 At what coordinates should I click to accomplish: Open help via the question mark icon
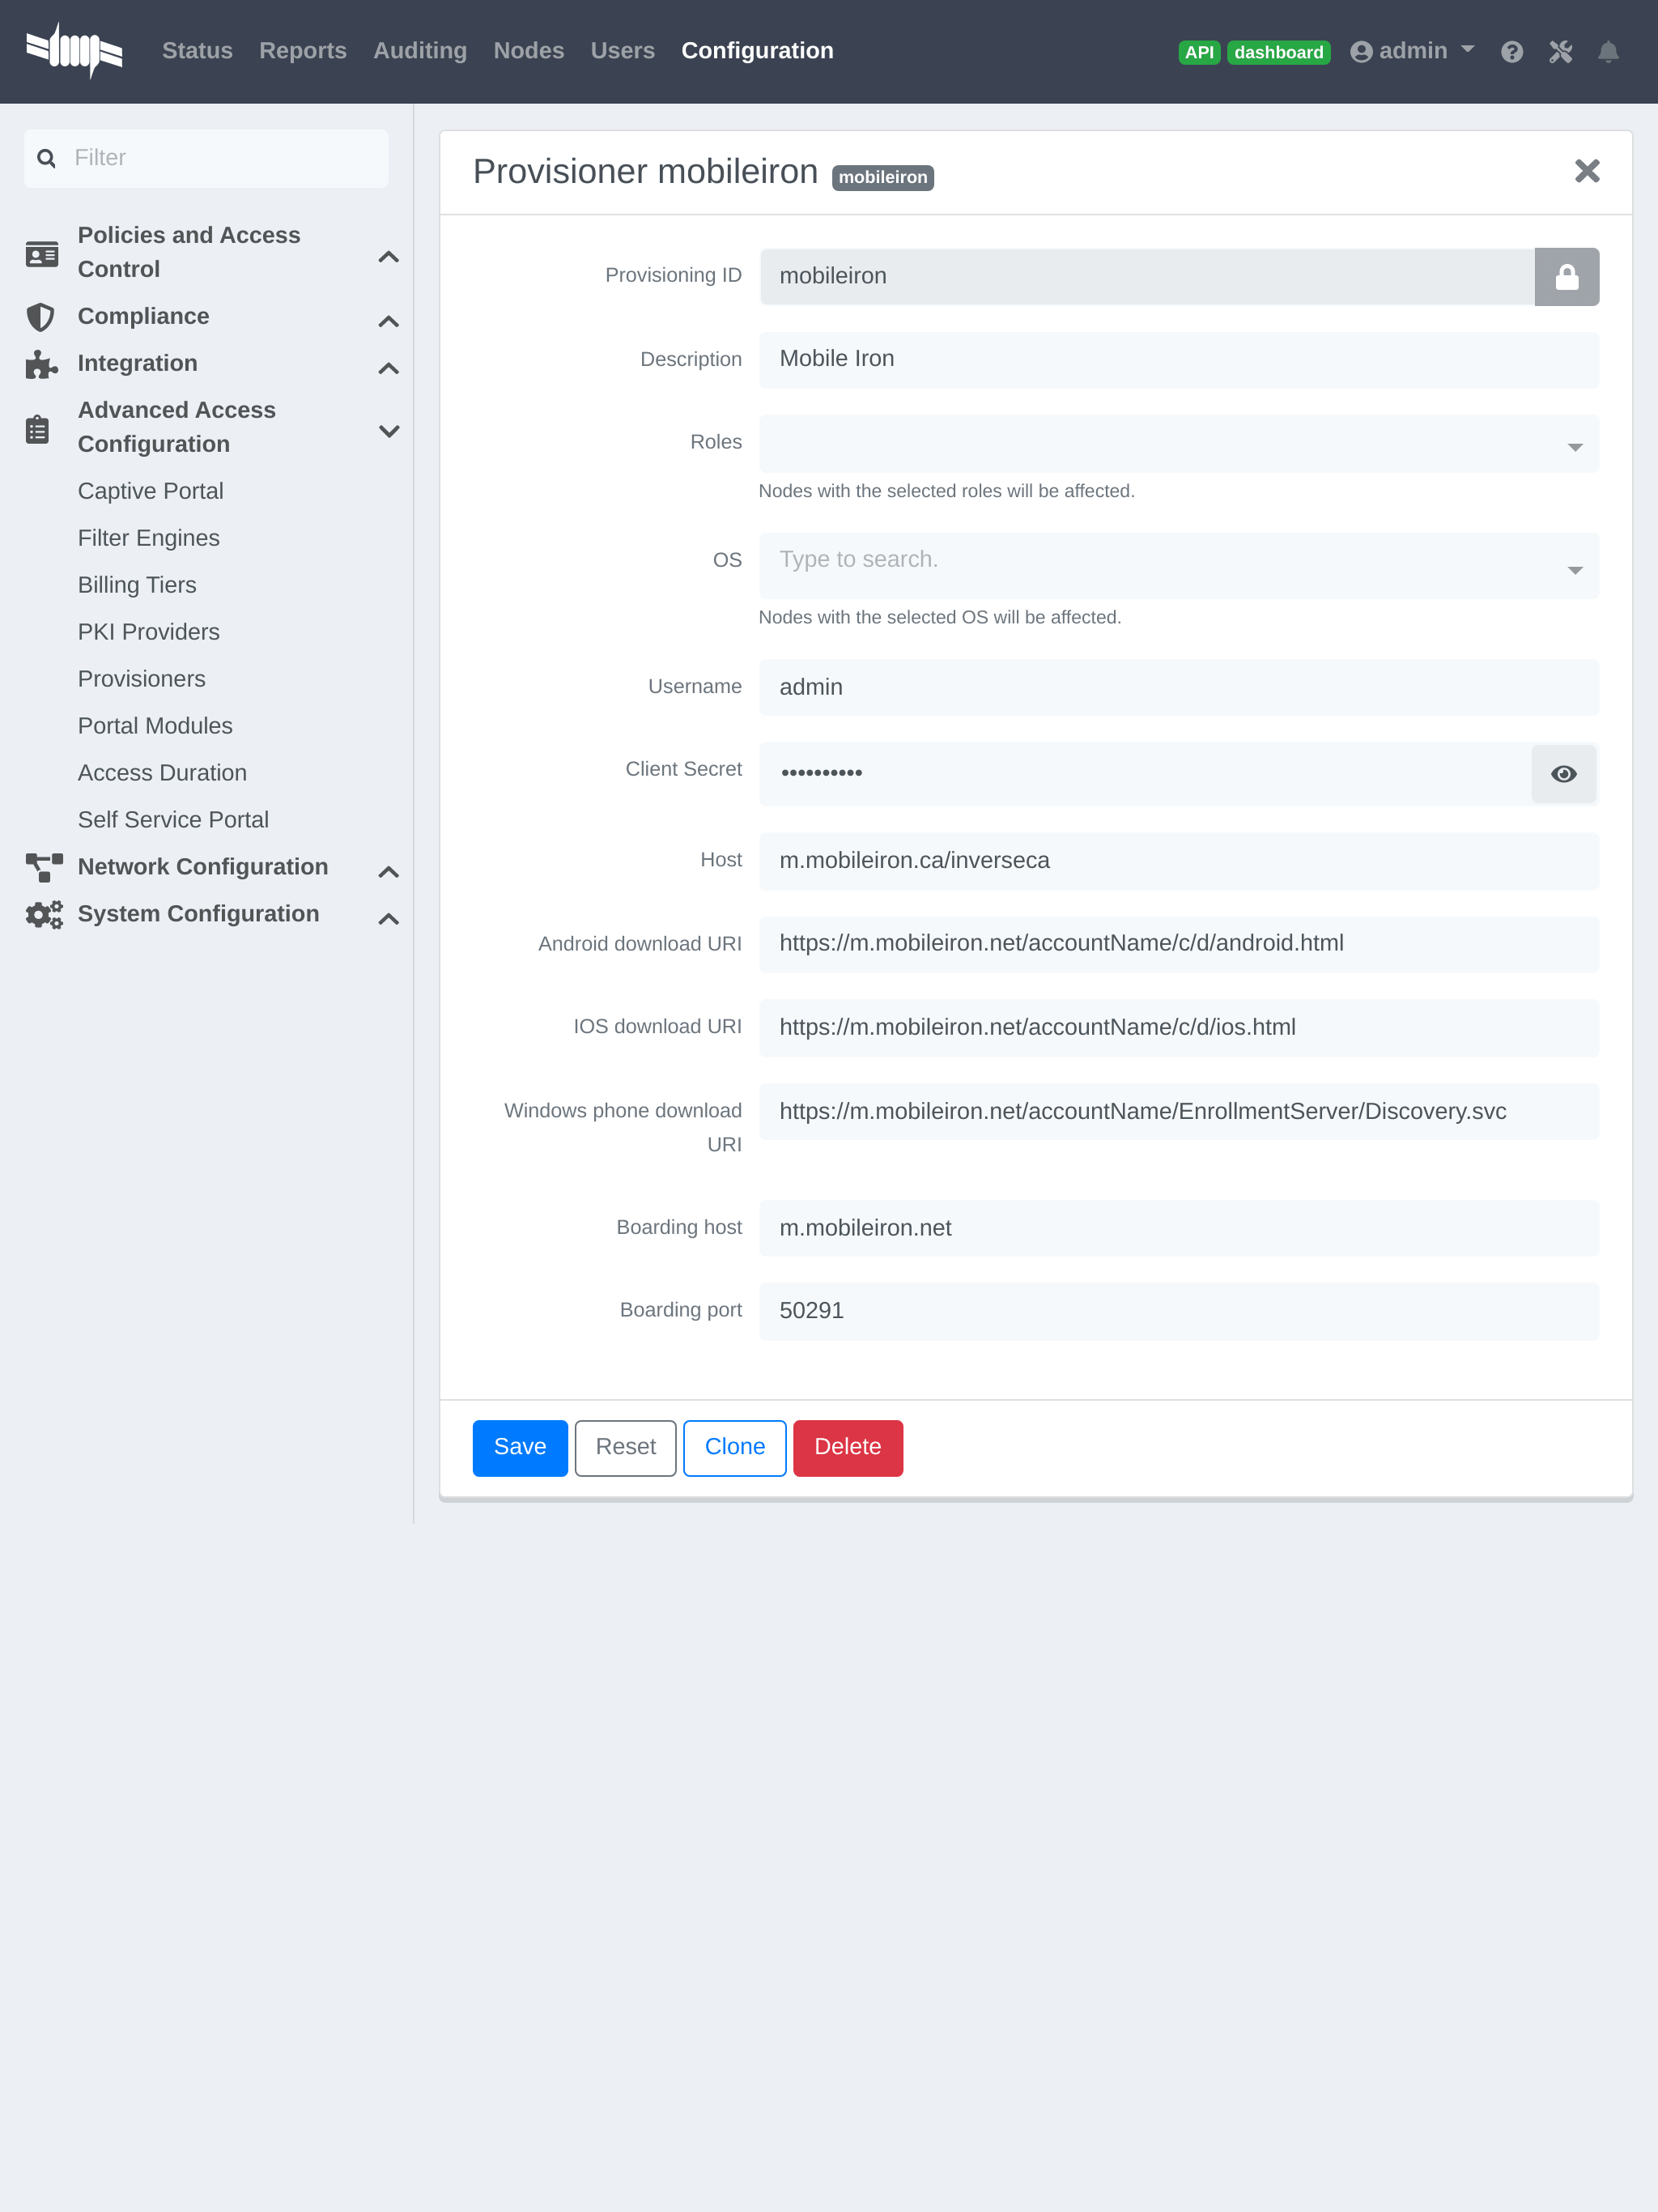(1512, 51)
